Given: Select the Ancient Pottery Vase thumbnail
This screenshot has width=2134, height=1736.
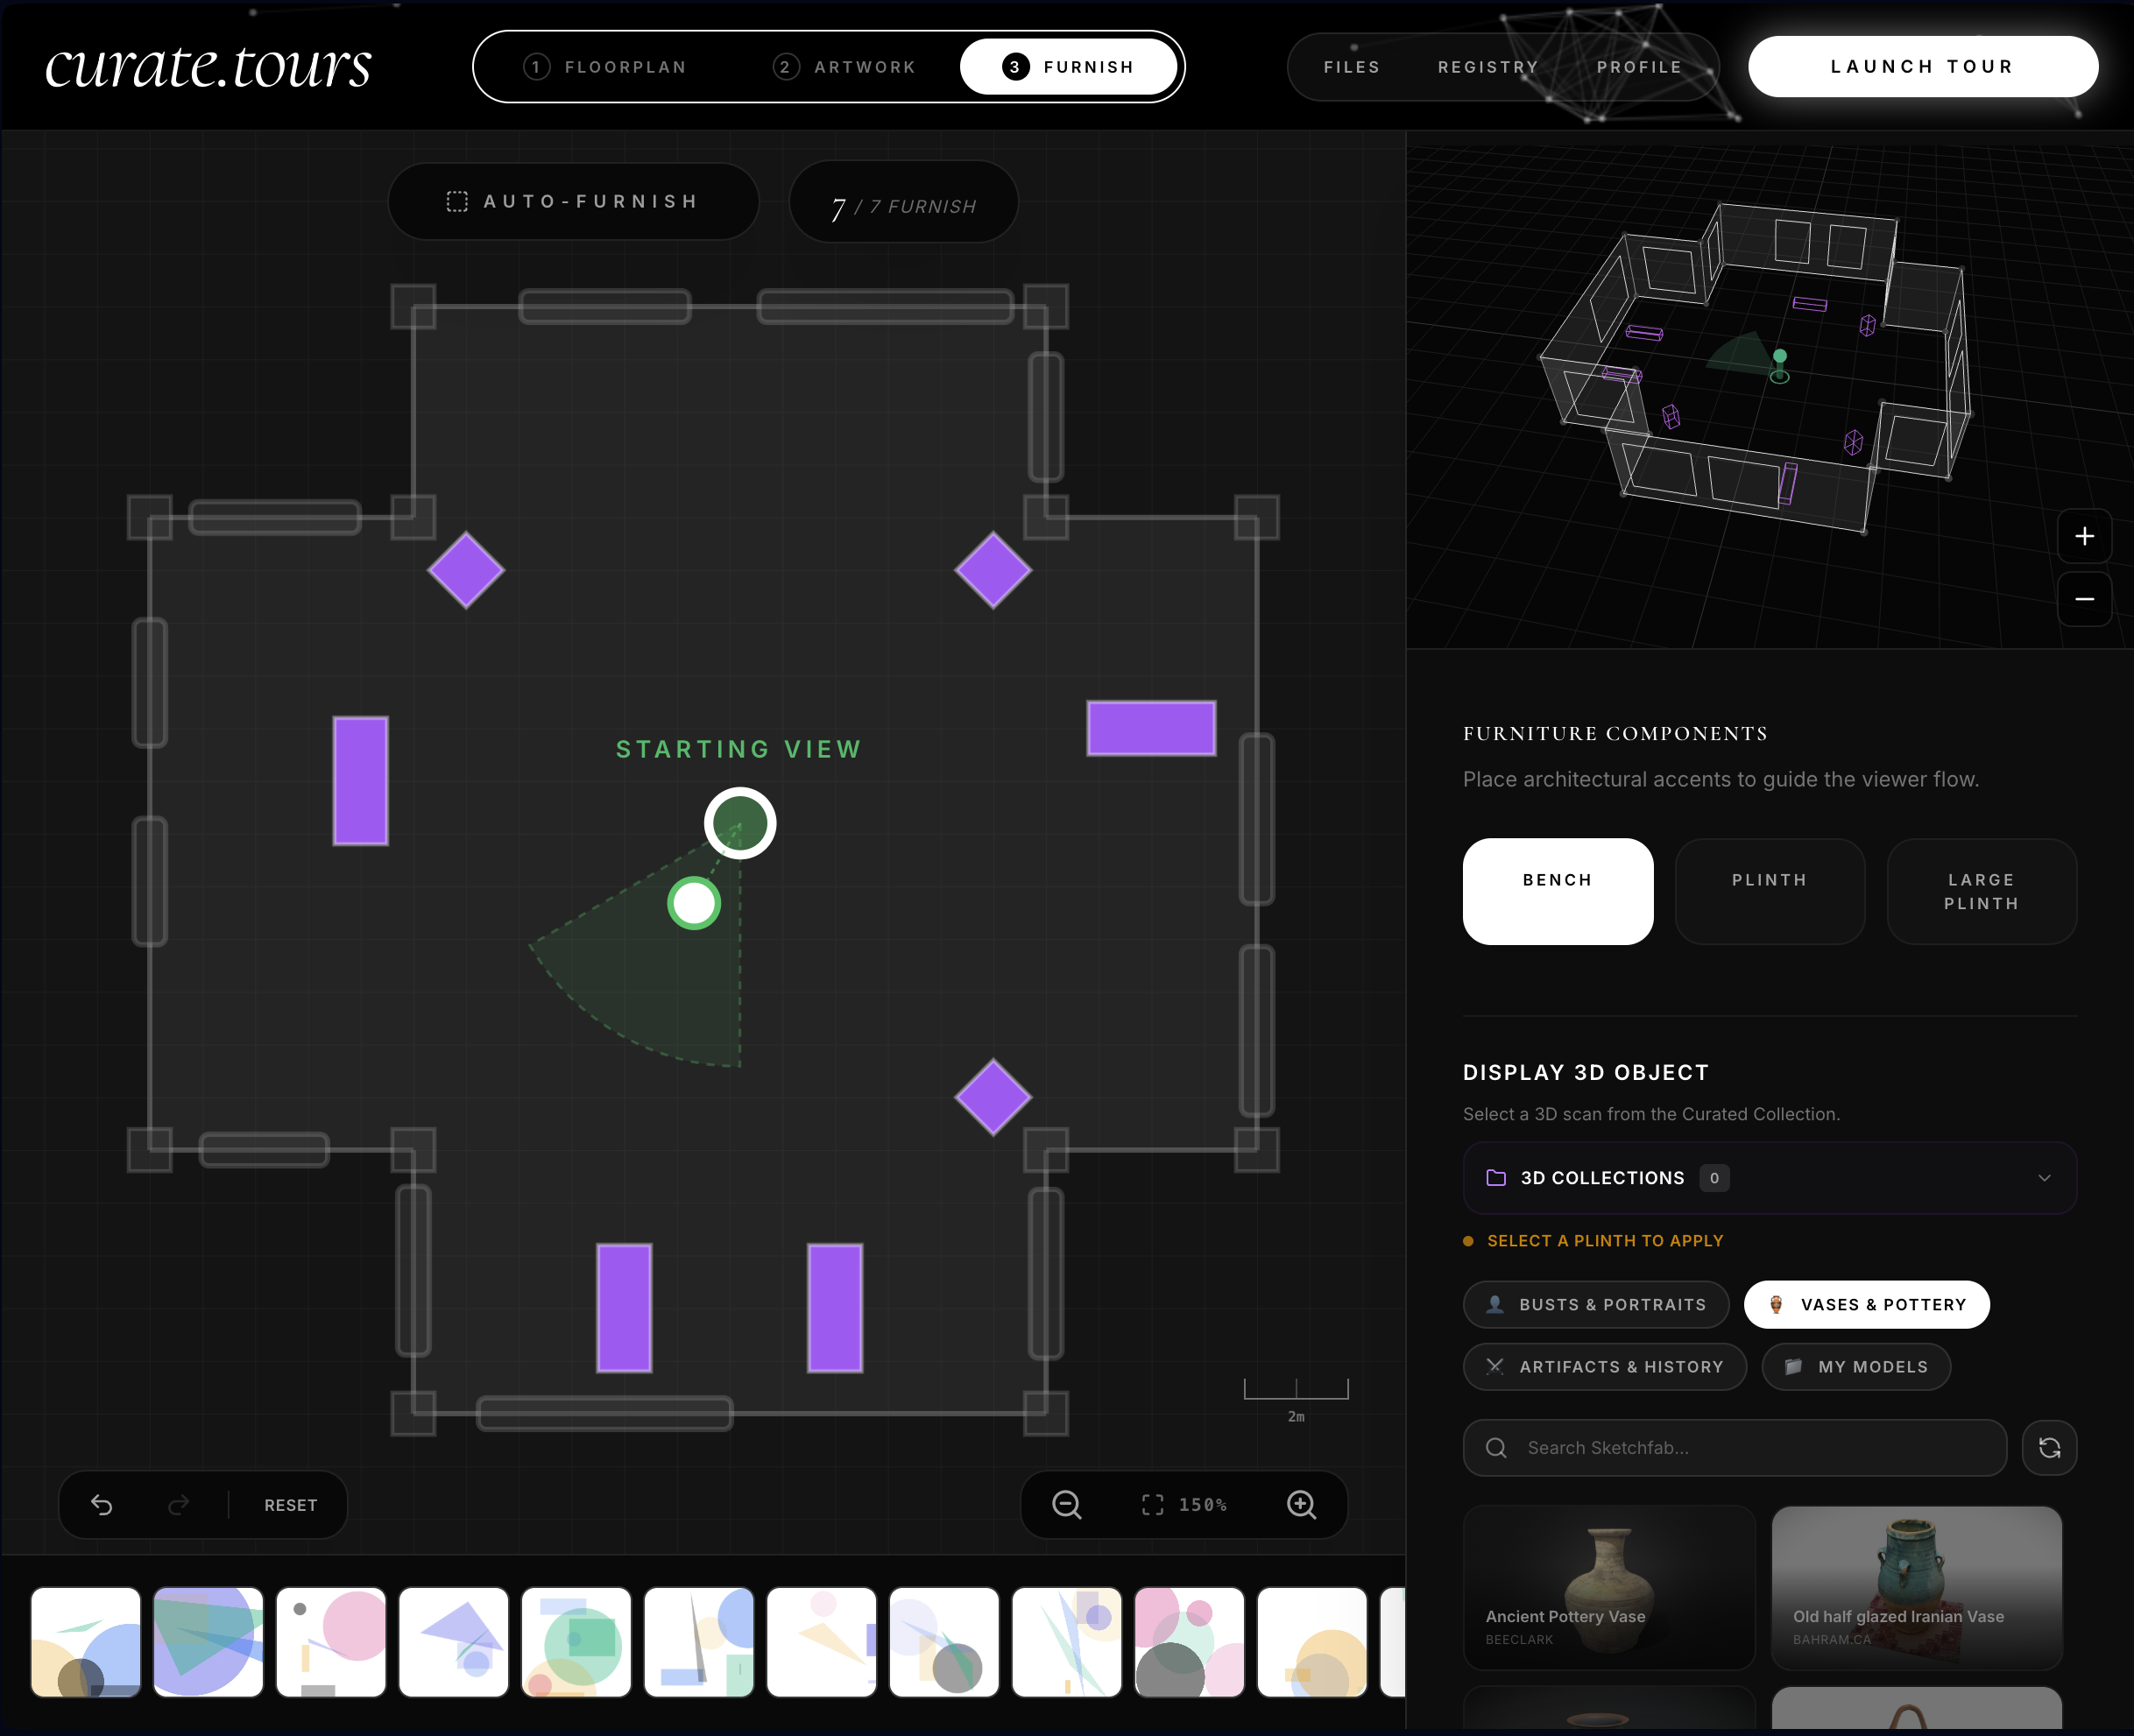Looking at the screenshot, I should [x=1609, y=1590].
